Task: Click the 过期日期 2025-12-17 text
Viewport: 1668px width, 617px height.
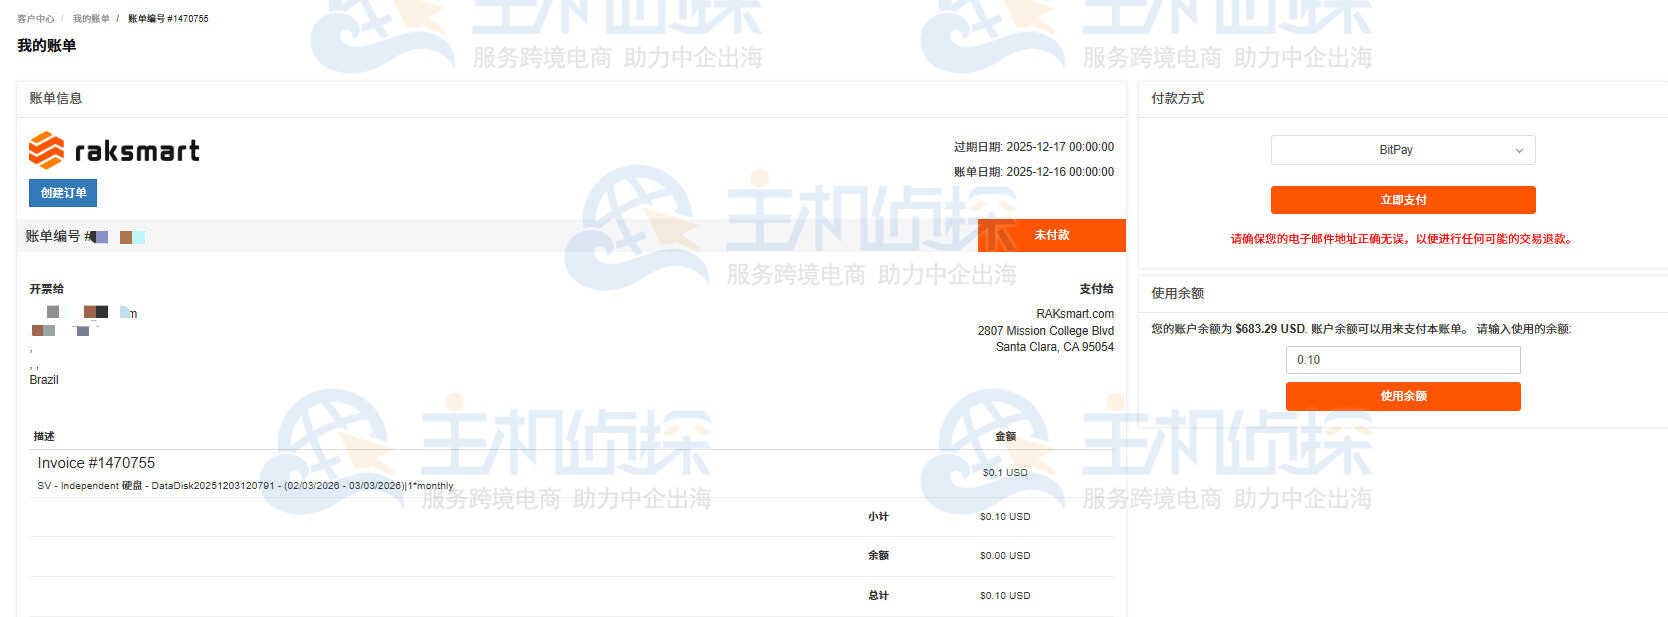Action: 1034,147
